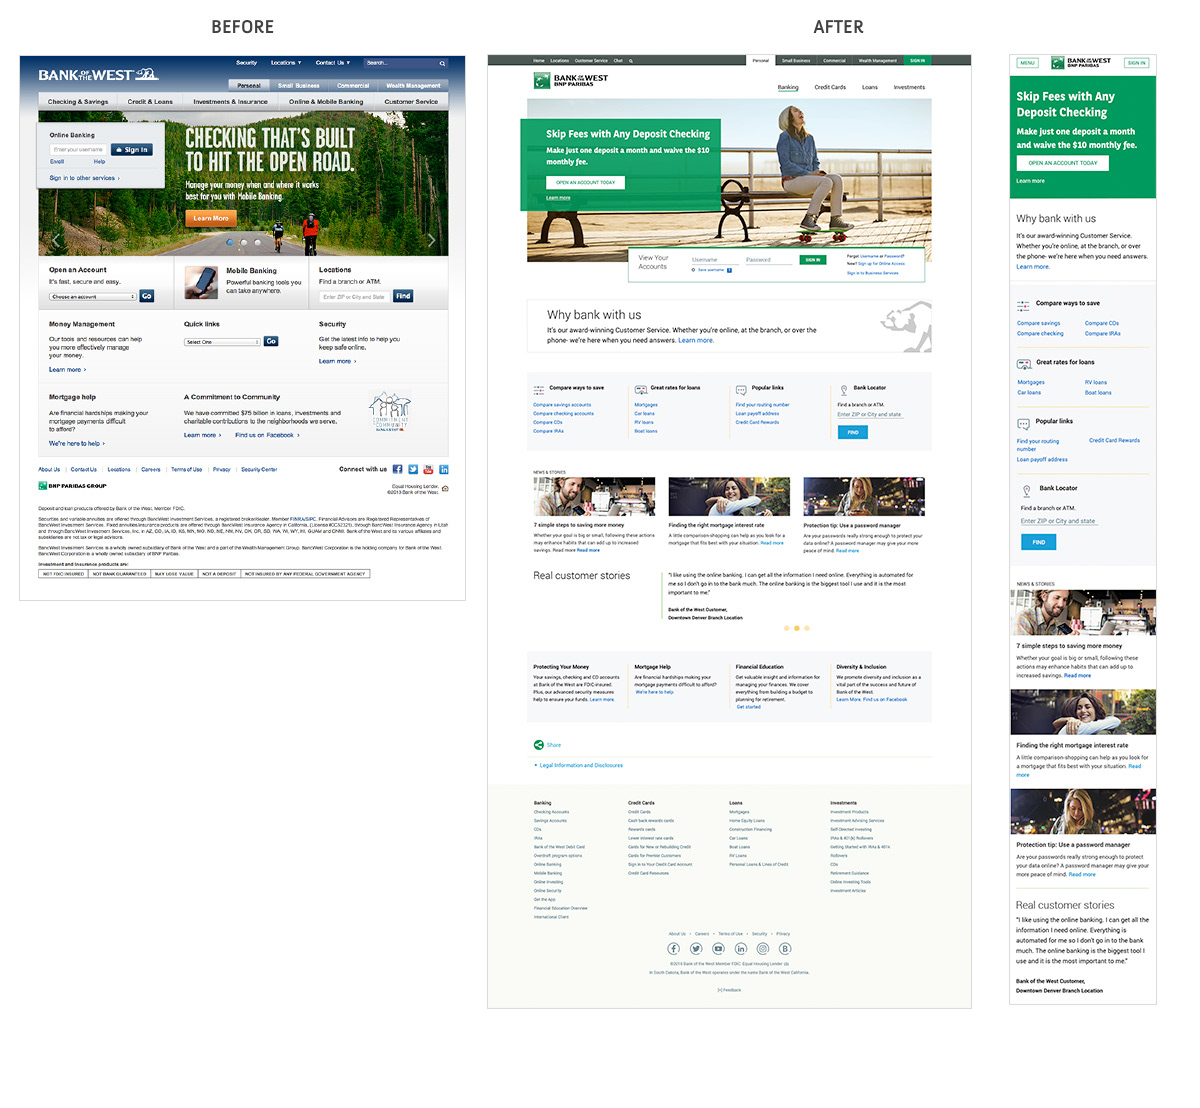The height and width of the screenshot is (1108, 1200).
Task: Click previous-slide arrow on Before hero image
Action: click(x=56, y=240)
